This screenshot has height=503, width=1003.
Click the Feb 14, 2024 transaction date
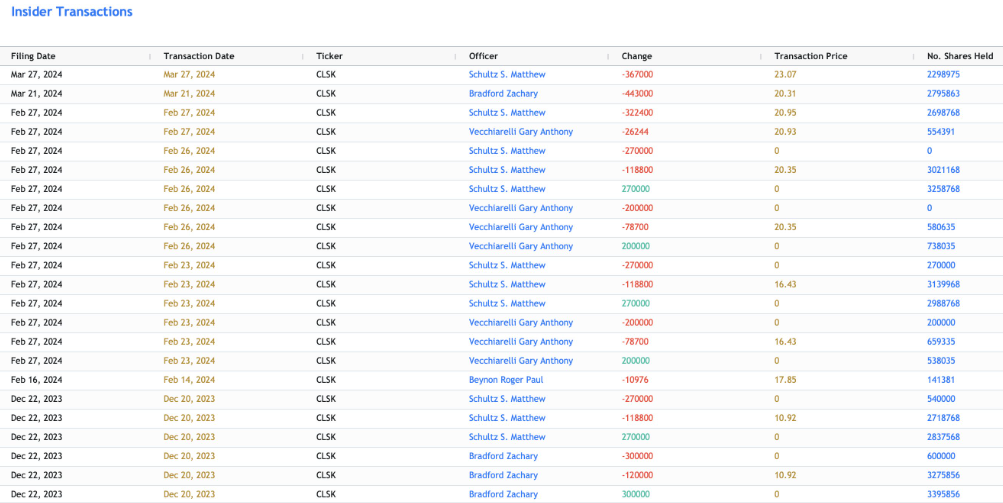(189, 380)
